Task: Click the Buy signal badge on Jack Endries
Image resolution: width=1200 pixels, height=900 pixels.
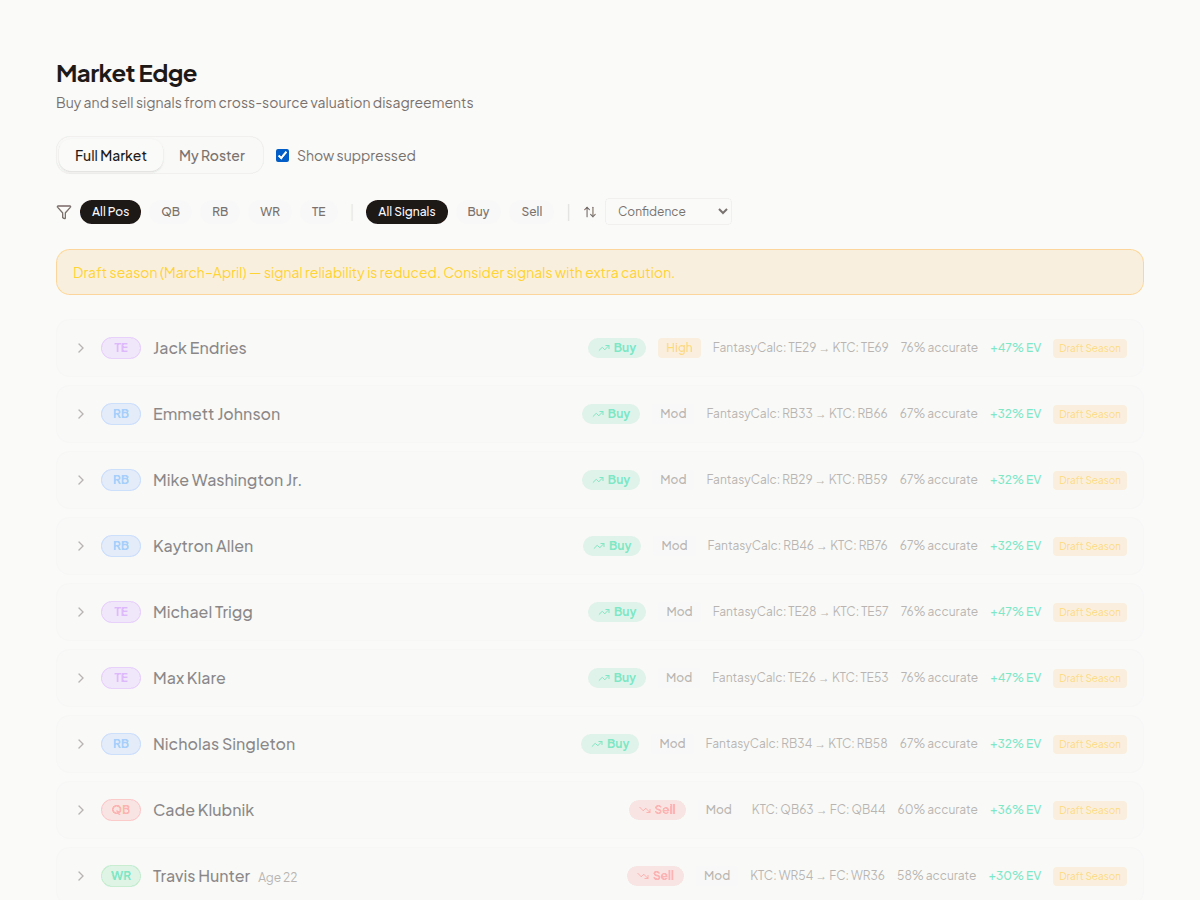Action: coord(616,347)
